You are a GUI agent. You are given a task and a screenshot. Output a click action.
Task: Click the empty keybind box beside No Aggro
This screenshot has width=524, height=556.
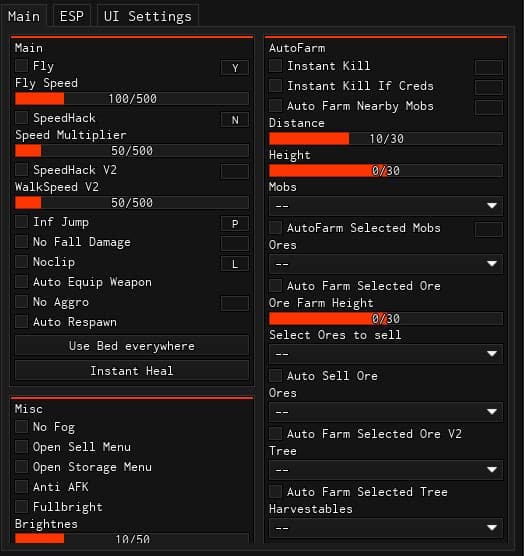pos(234,304)
